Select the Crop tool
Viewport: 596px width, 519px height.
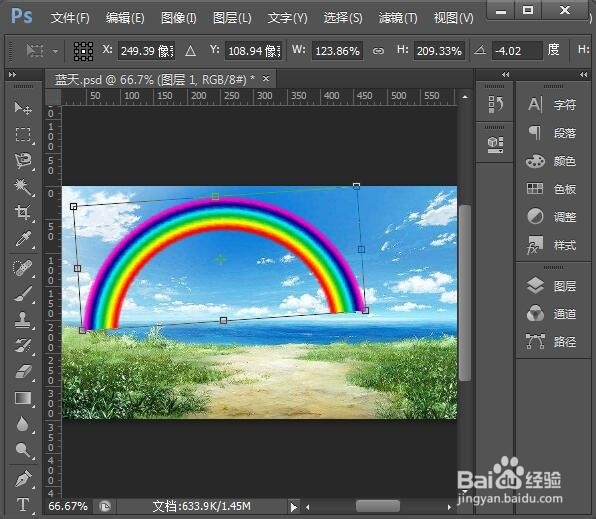pos(23,212)
